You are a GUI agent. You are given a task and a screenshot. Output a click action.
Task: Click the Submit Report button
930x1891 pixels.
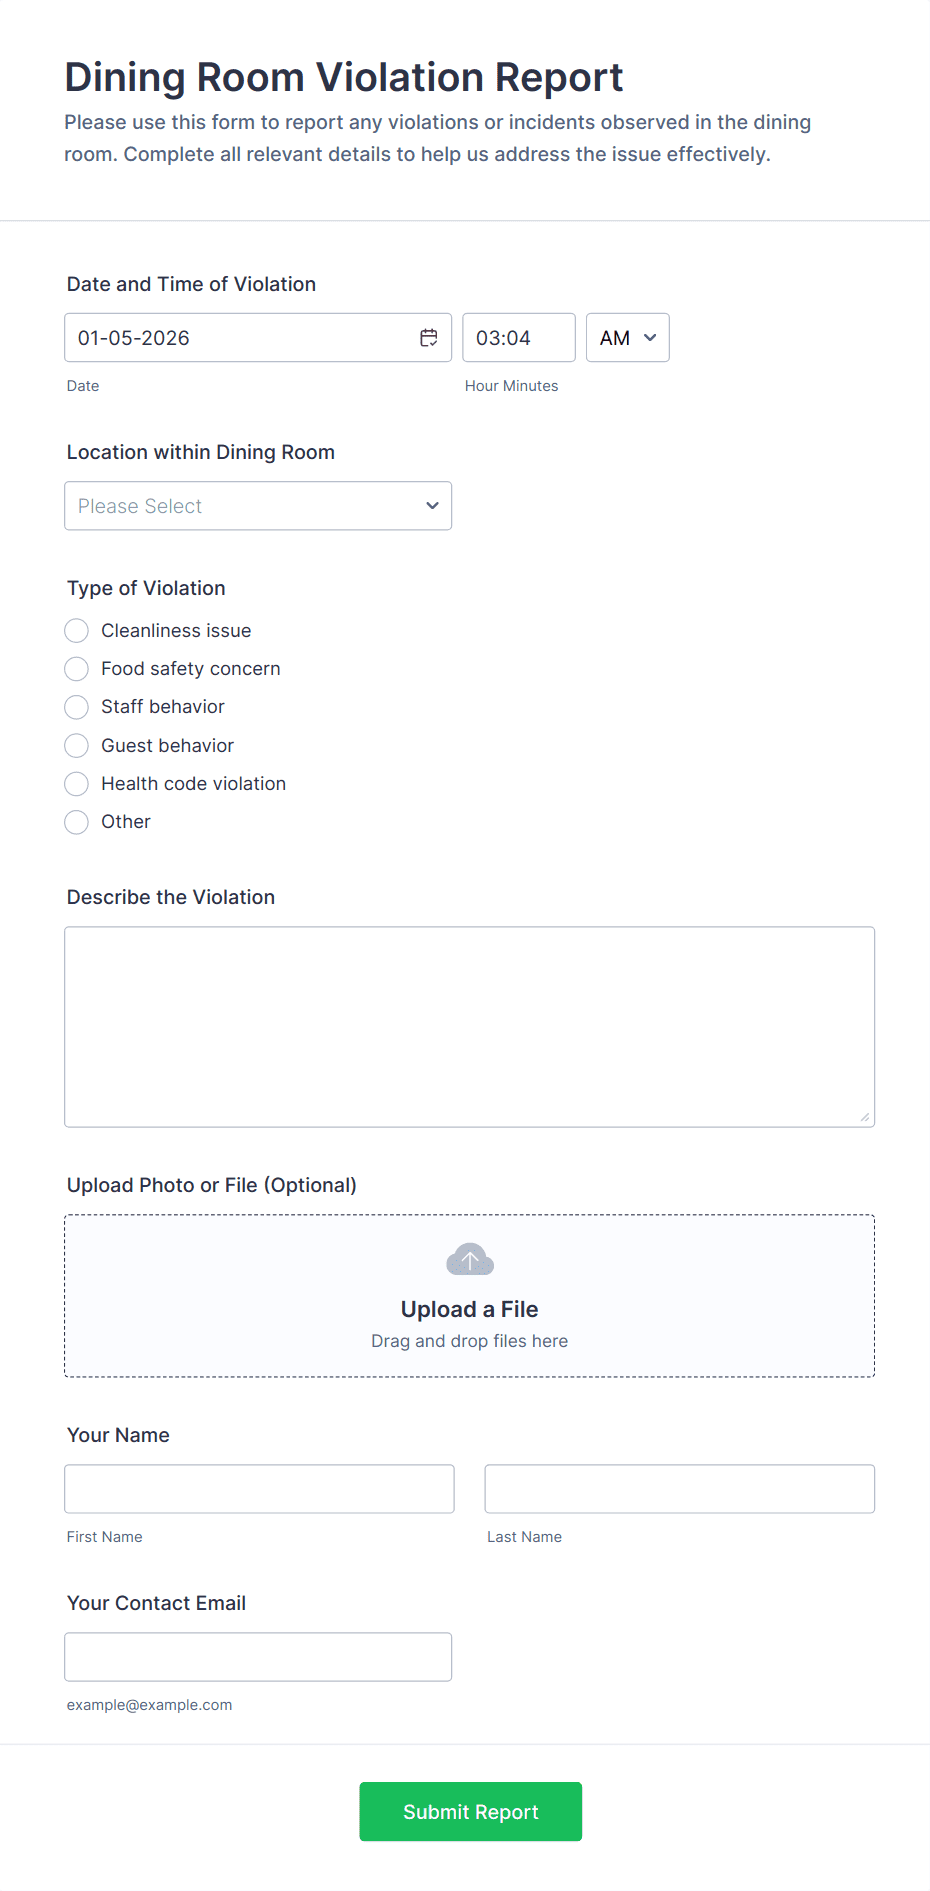[x=470, y=1811]
